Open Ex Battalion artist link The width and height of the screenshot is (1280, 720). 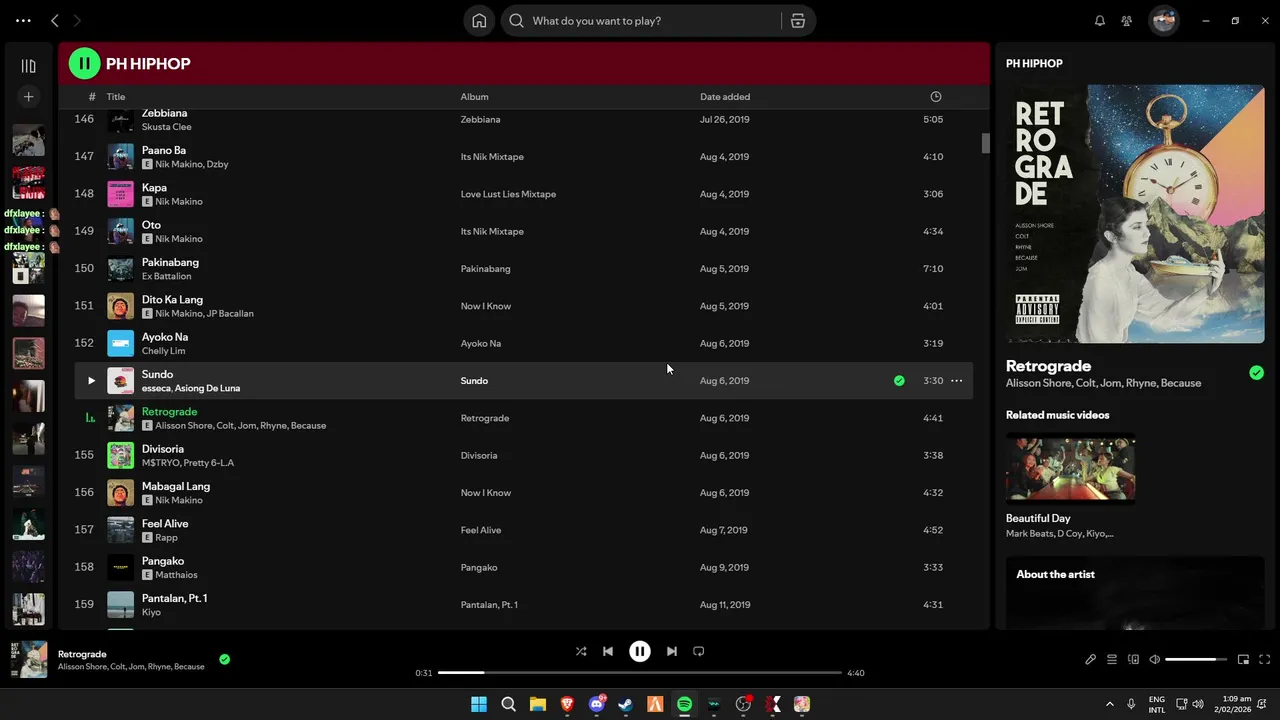pos(166,276)
